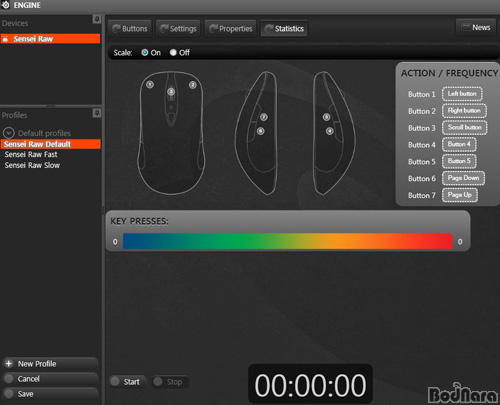
Task: Click the 00:00:00 timer display
Action: coord(310,385)
